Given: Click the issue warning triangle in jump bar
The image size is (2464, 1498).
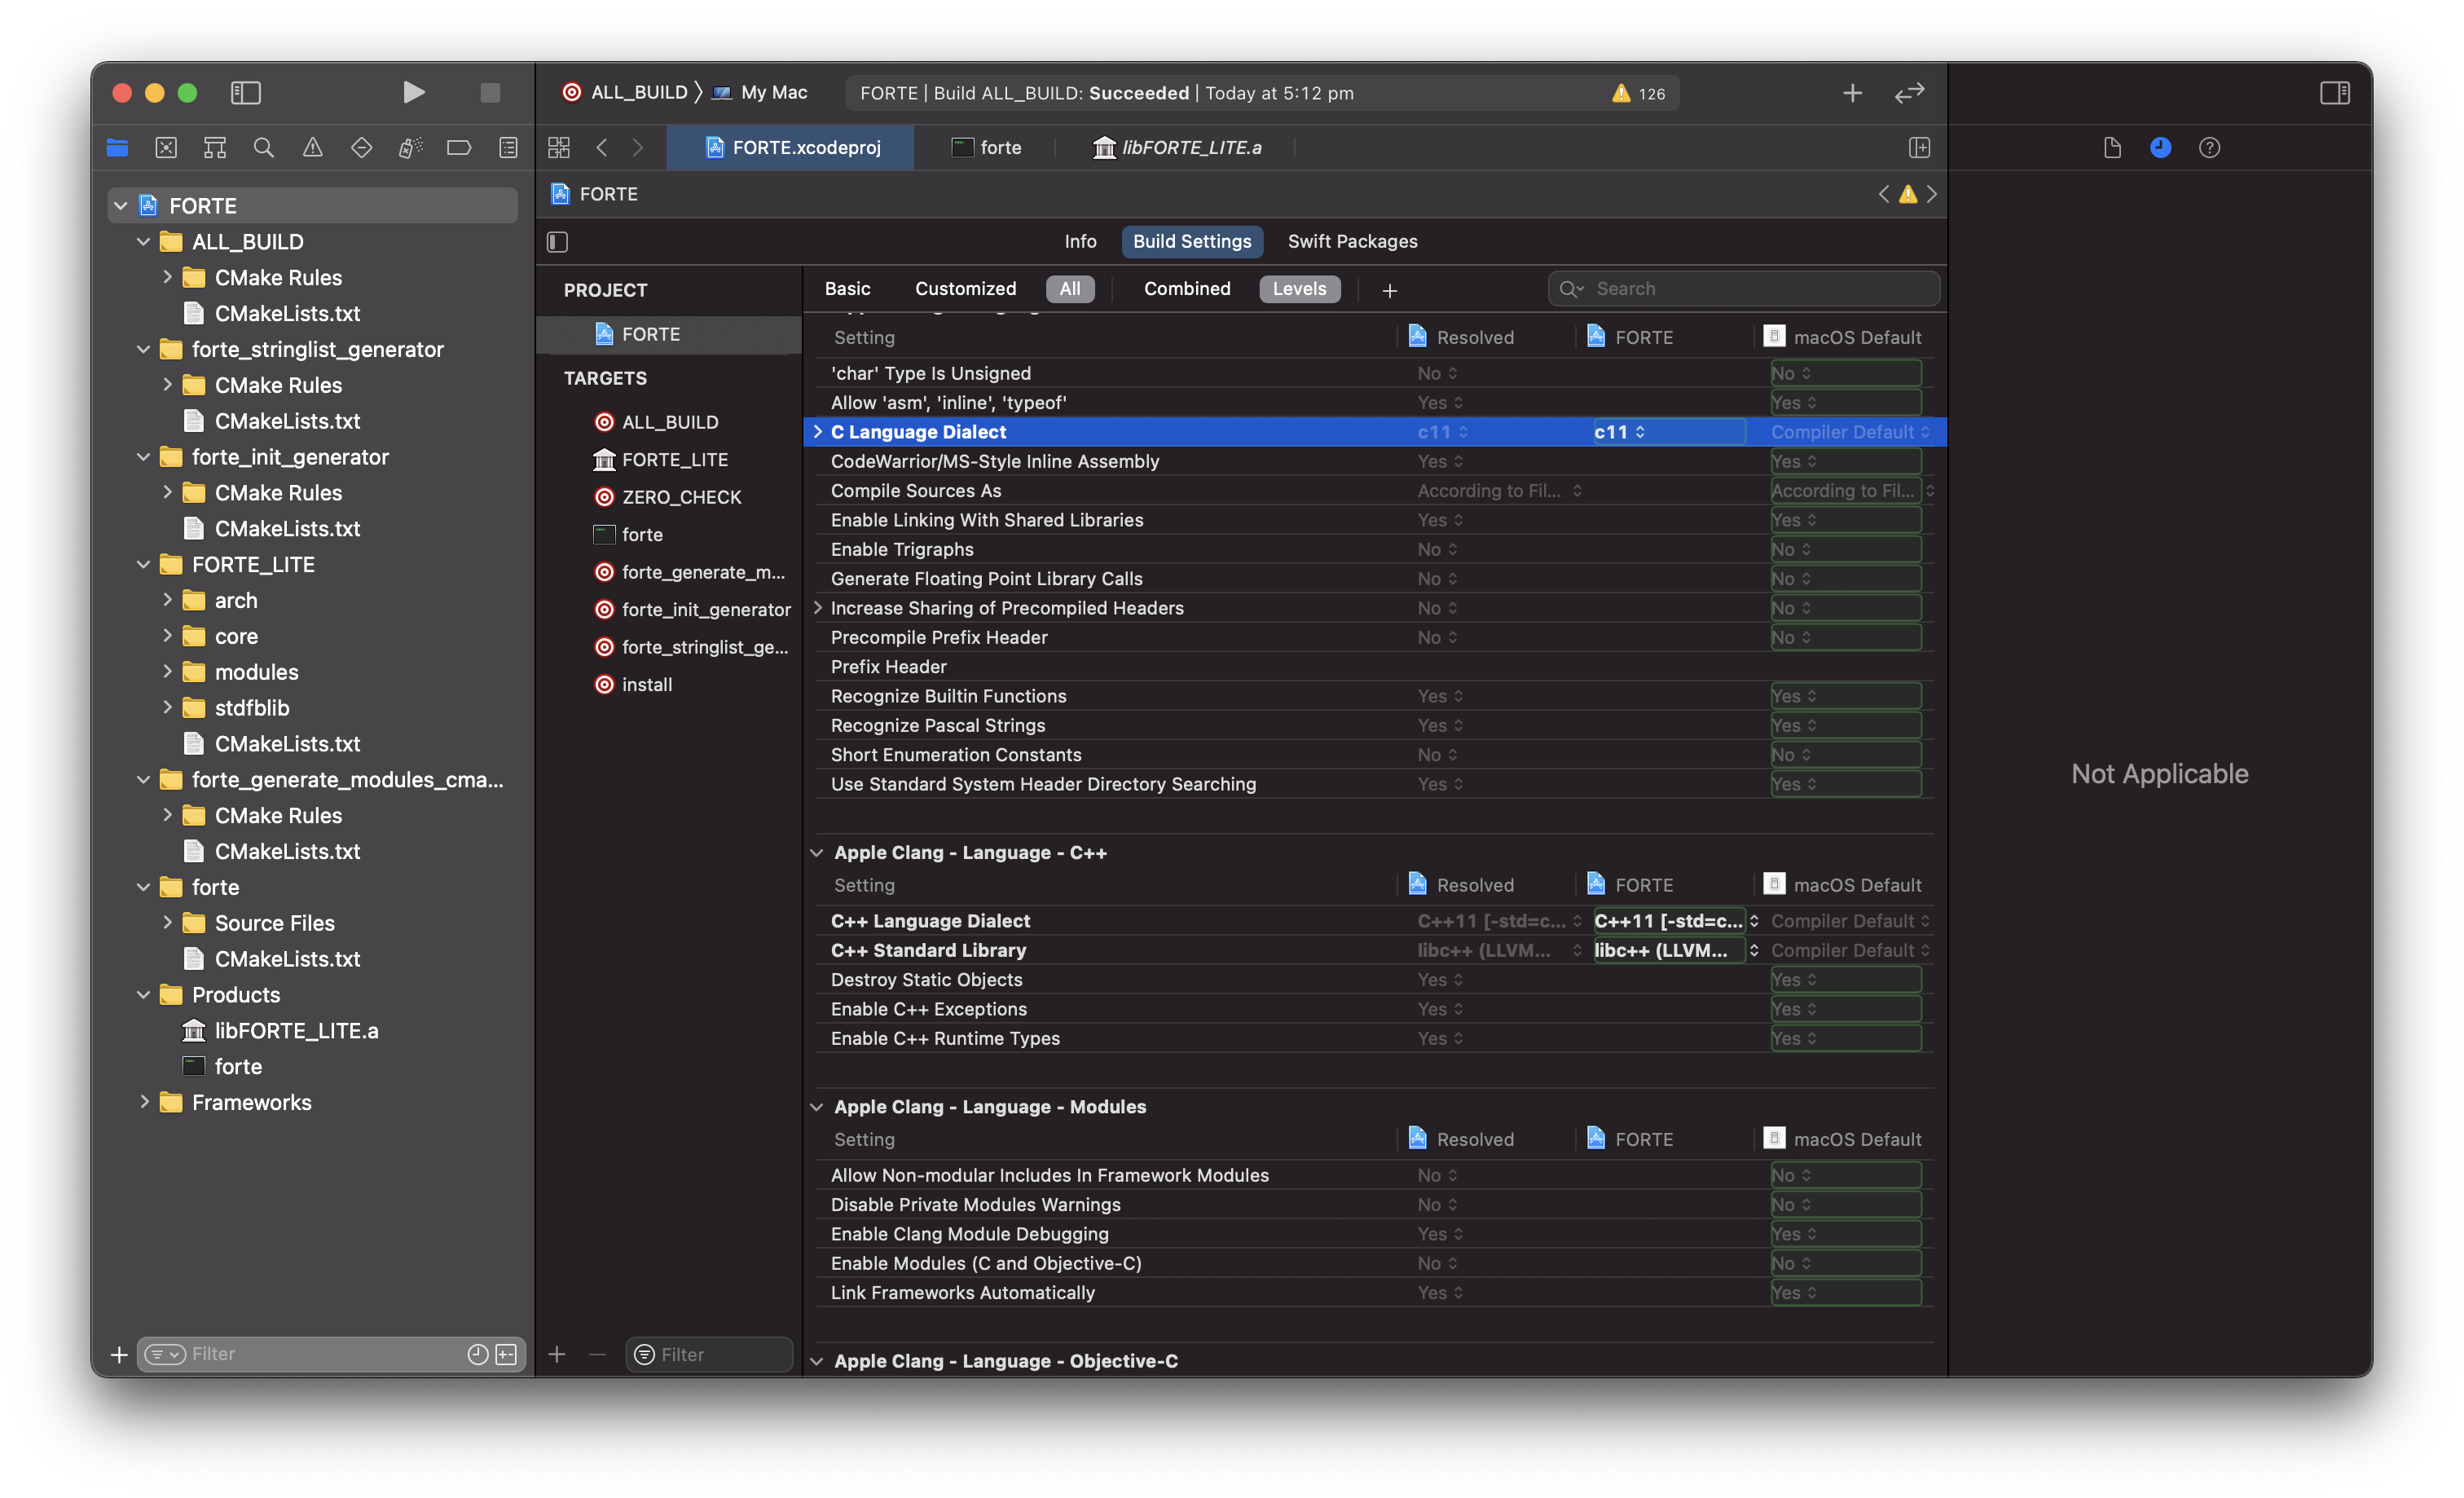Looking at the screenshot, I should [x=1908, y=194].
